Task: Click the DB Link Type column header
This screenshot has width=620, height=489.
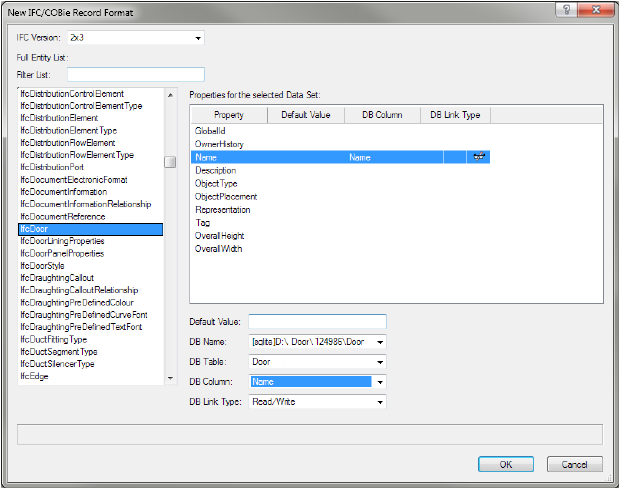Action: point(455,115)
